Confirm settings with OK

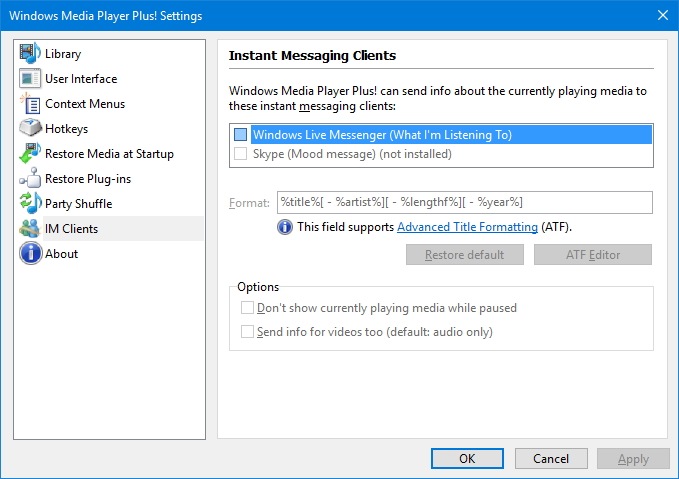coord(467,459)
